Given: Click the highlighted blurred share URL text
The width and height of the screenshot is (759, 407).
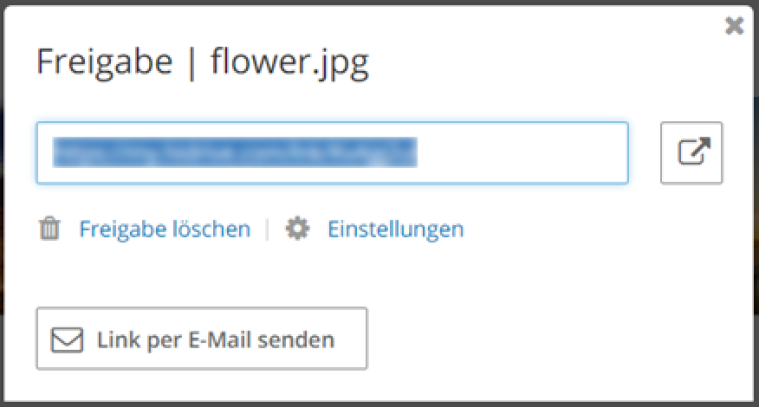Looking at the screenshot, I should 235,152.
